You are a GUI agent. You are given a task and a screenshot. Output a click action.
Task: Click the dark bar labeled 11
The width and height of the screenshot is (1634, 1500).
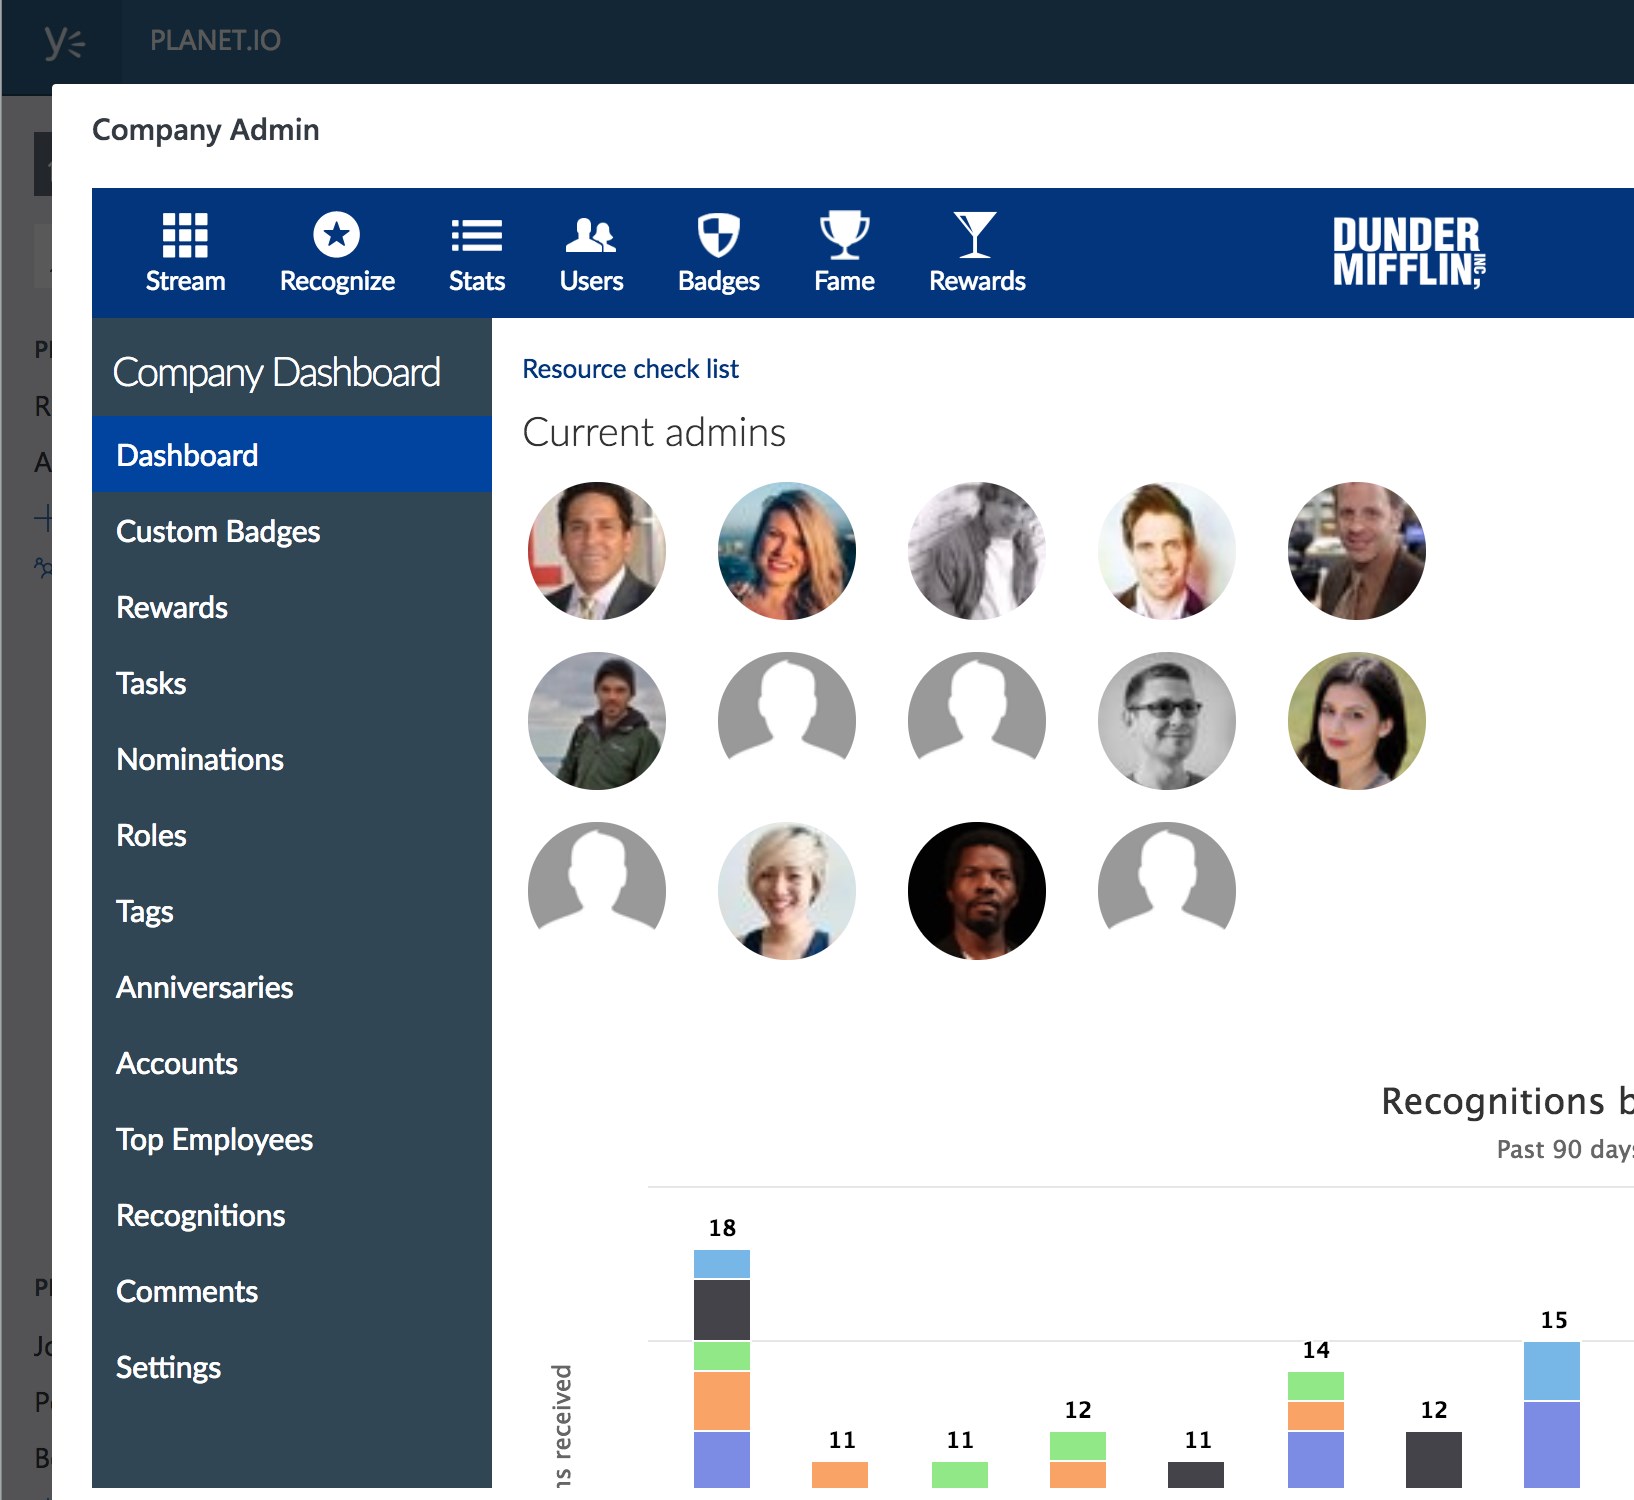click(x=1196, y=1475)
